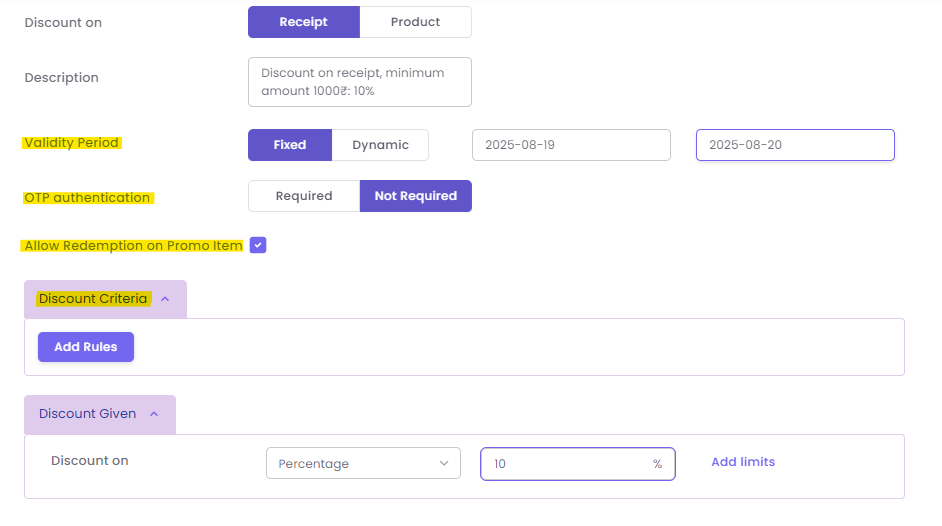942x526 pixels.
Task: Choose Dynamic validity period
Action: 380,145
